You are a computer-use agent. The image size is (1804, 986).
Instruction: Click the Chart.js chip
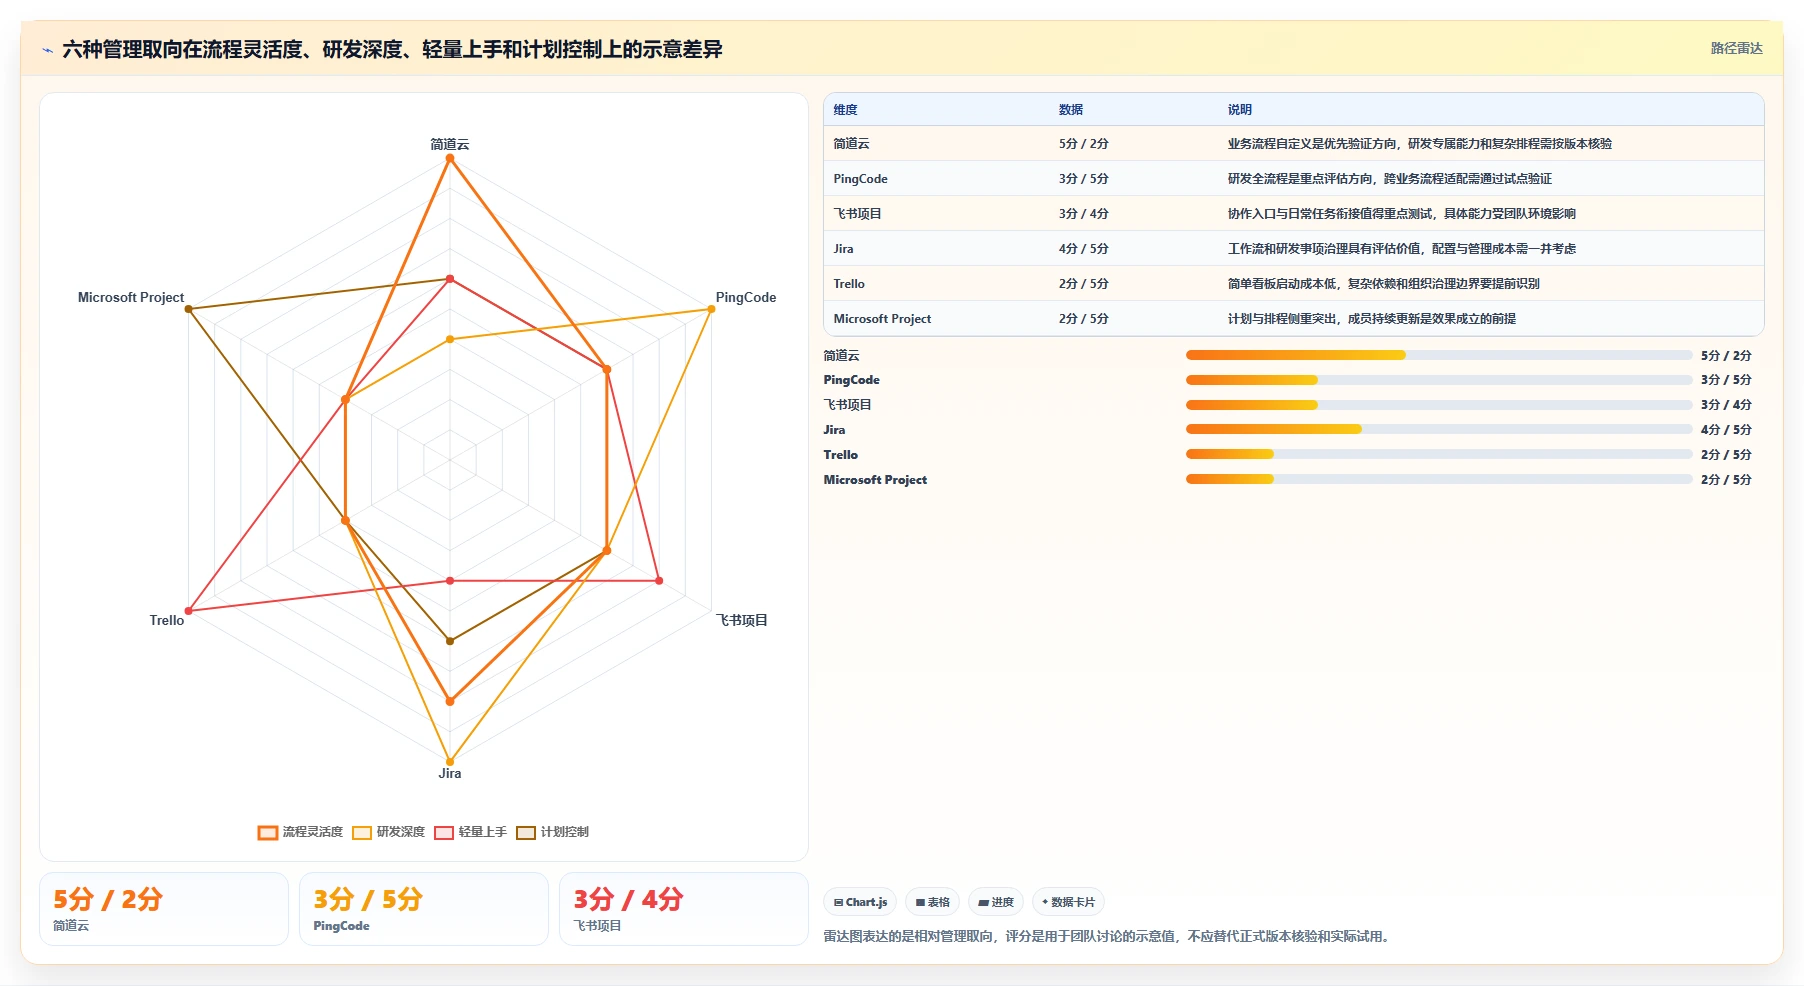(x=860, y=902)
